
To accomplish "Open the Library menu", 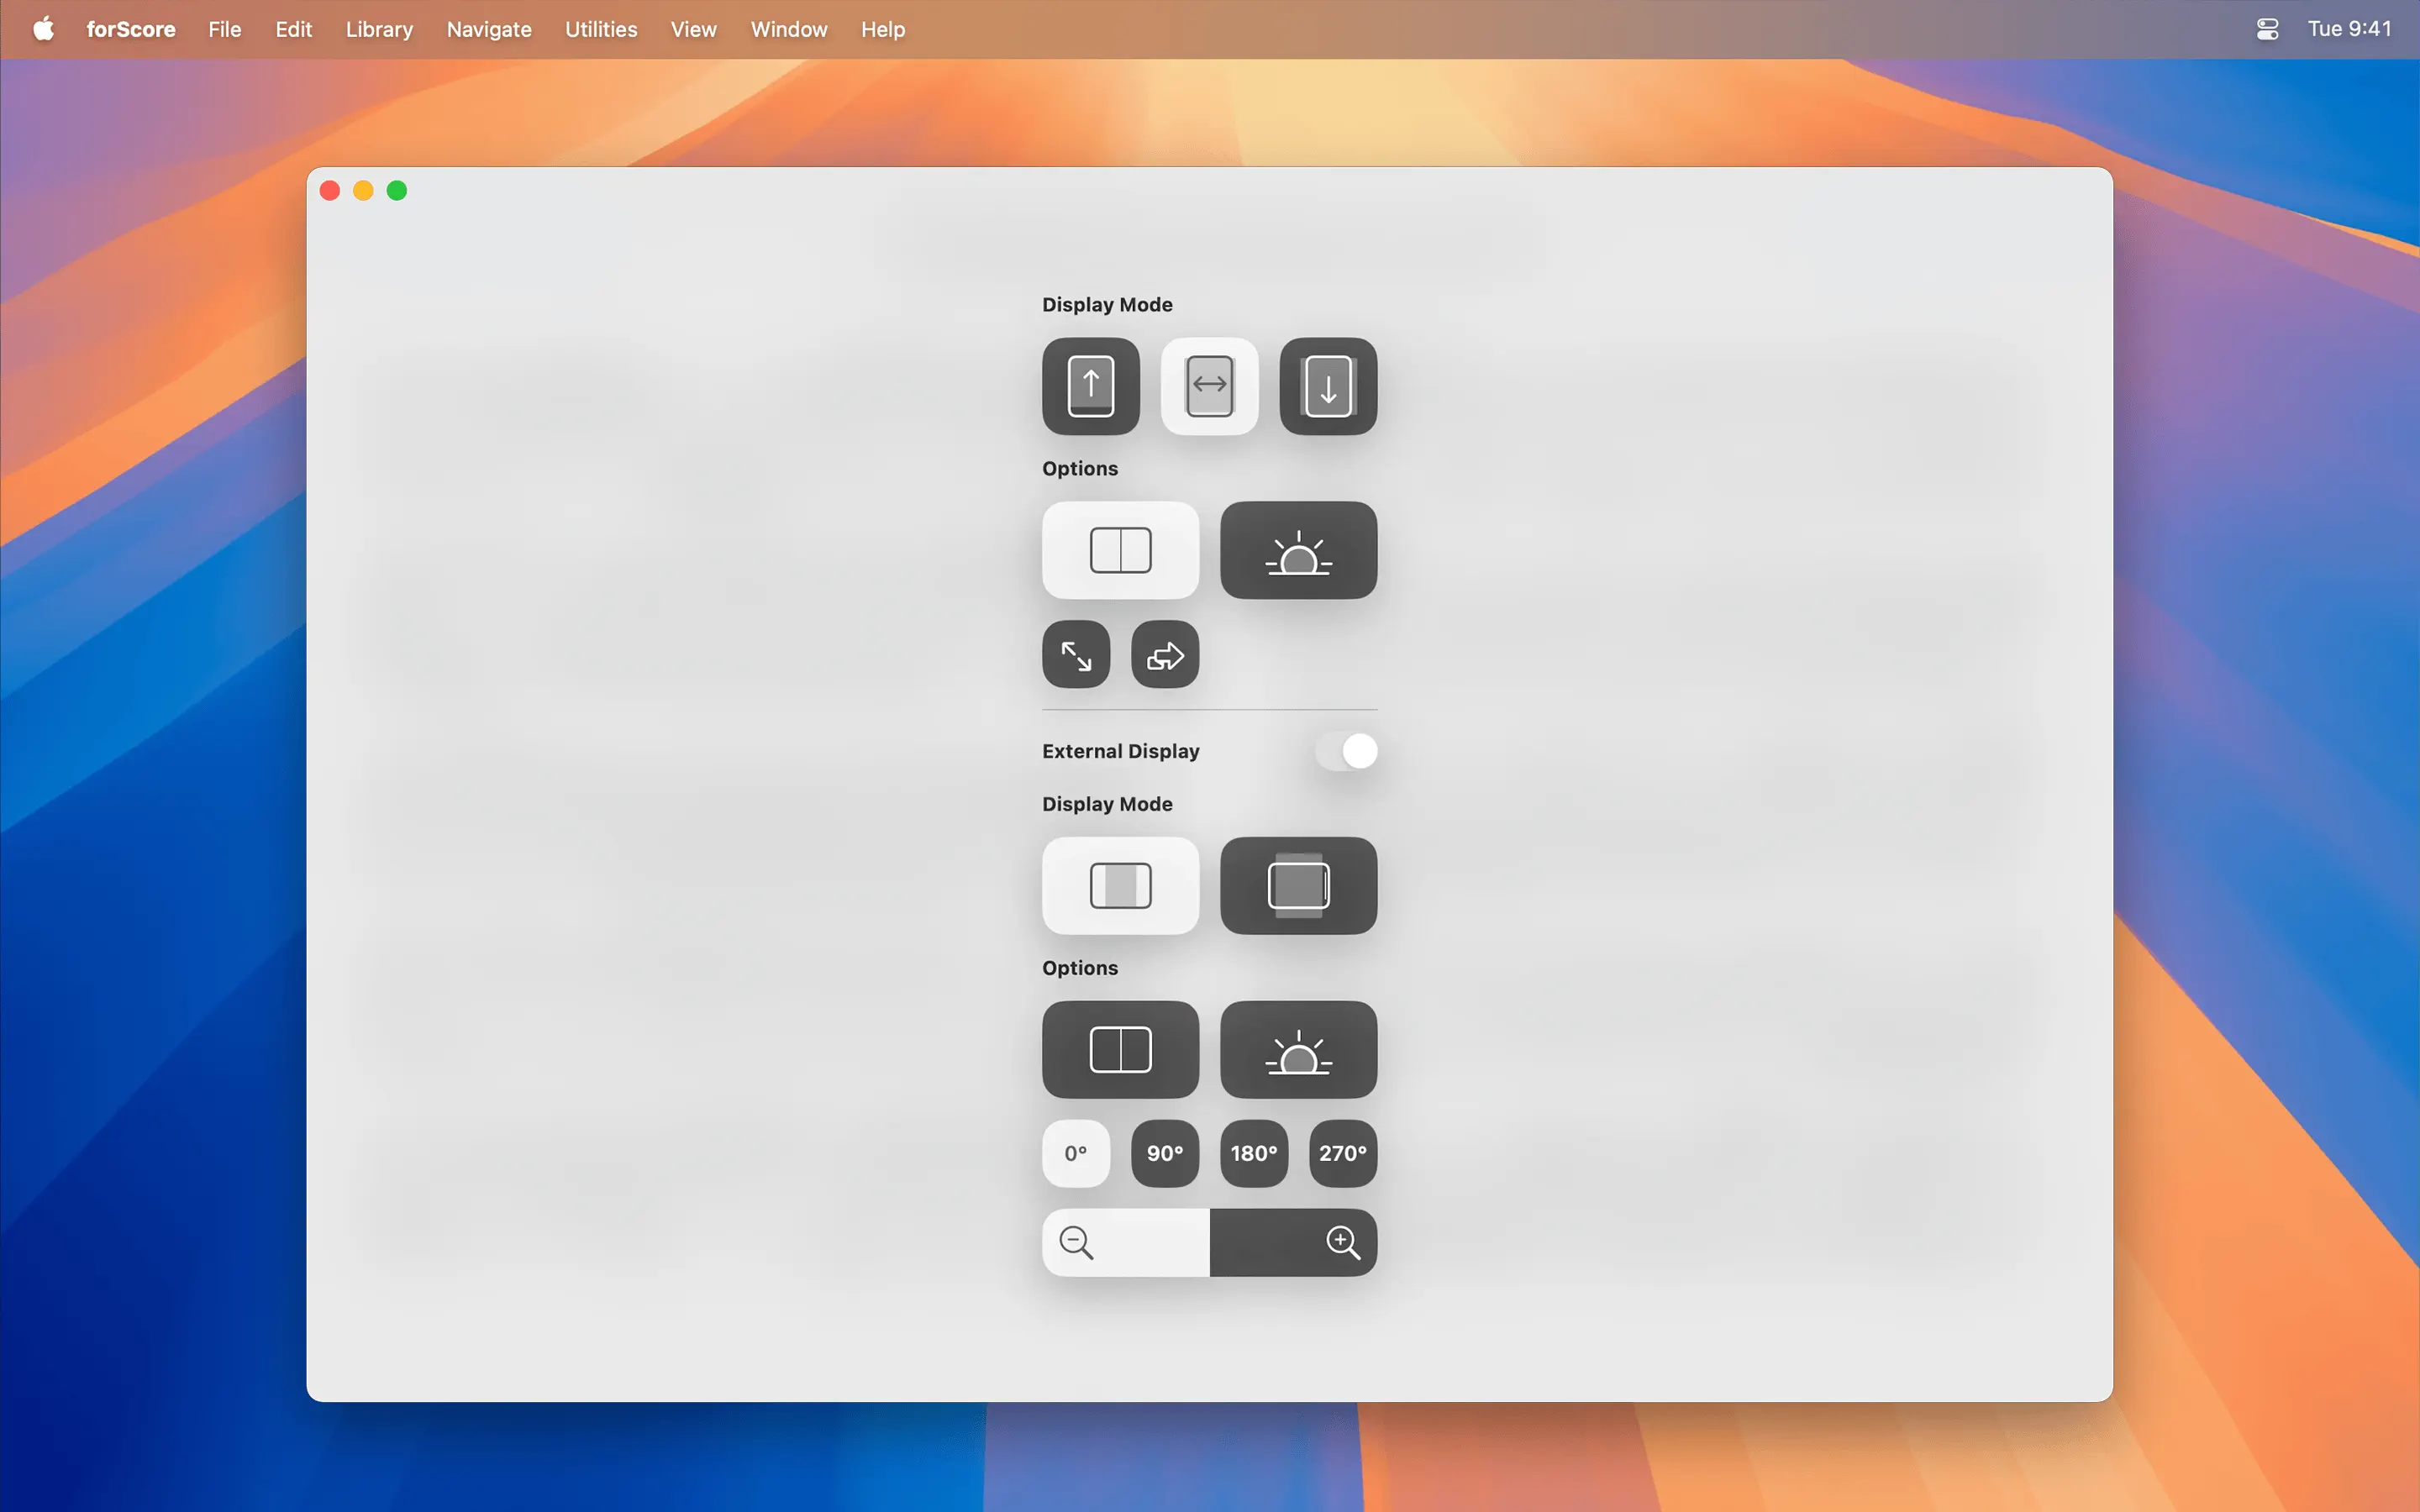I will click(379, 29).
